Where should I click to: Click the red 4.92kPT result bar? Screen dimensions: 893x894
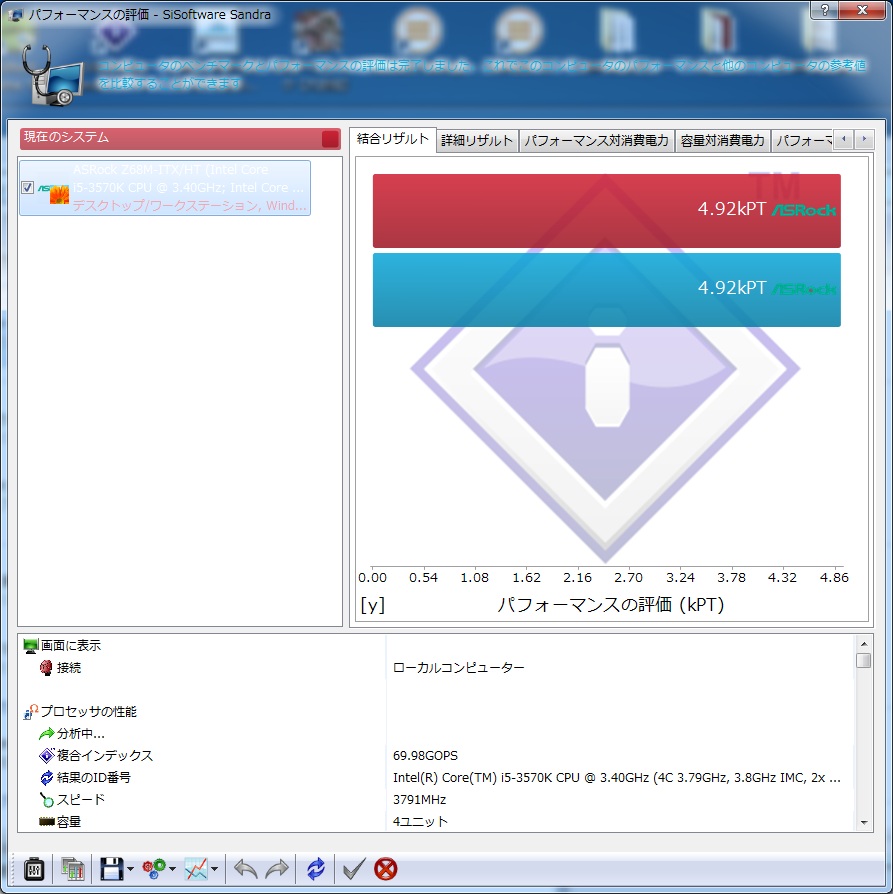pyautogui.click(x=607, y=210)
